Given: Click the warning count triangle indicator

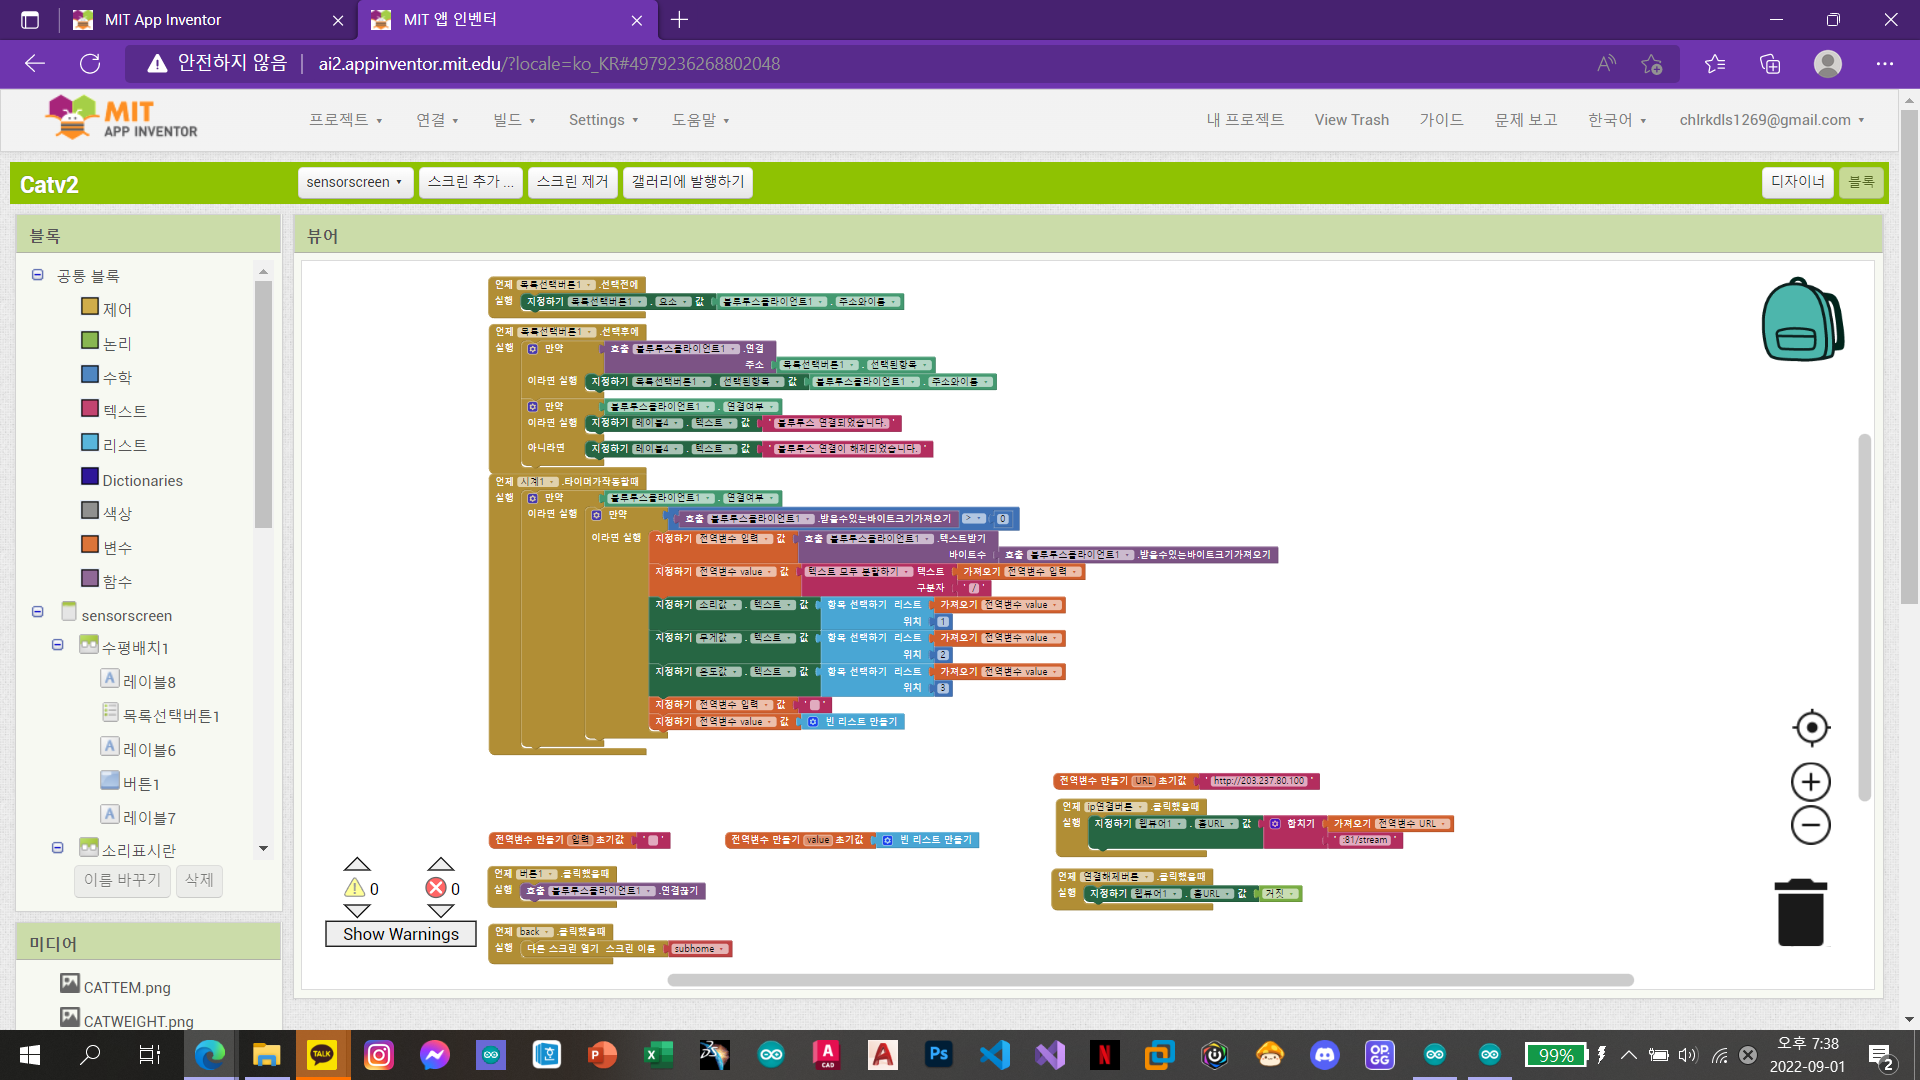Looking at the screenshot, I should (356, 888).
